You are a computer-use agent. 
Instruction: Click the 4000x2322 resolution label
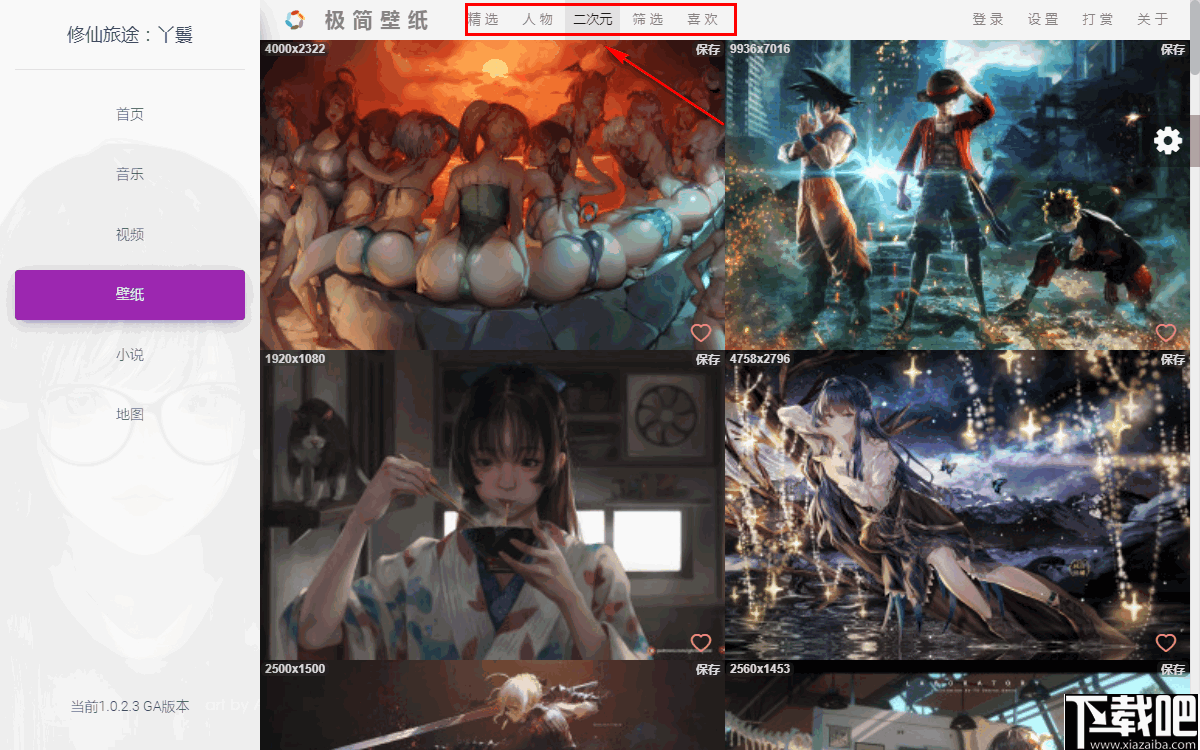[x=295, y=48]
